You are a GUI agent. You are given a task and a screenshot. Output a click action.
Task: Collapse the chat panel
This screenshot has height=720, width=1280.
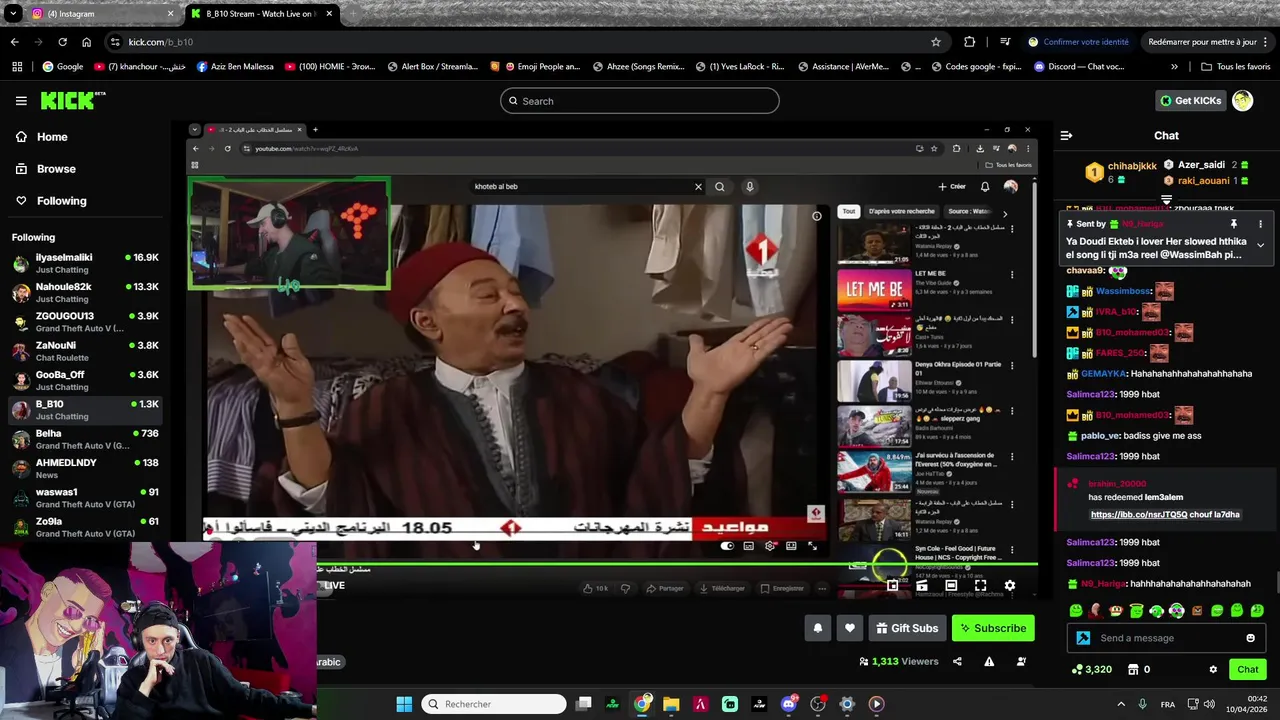pos(1066,135)
